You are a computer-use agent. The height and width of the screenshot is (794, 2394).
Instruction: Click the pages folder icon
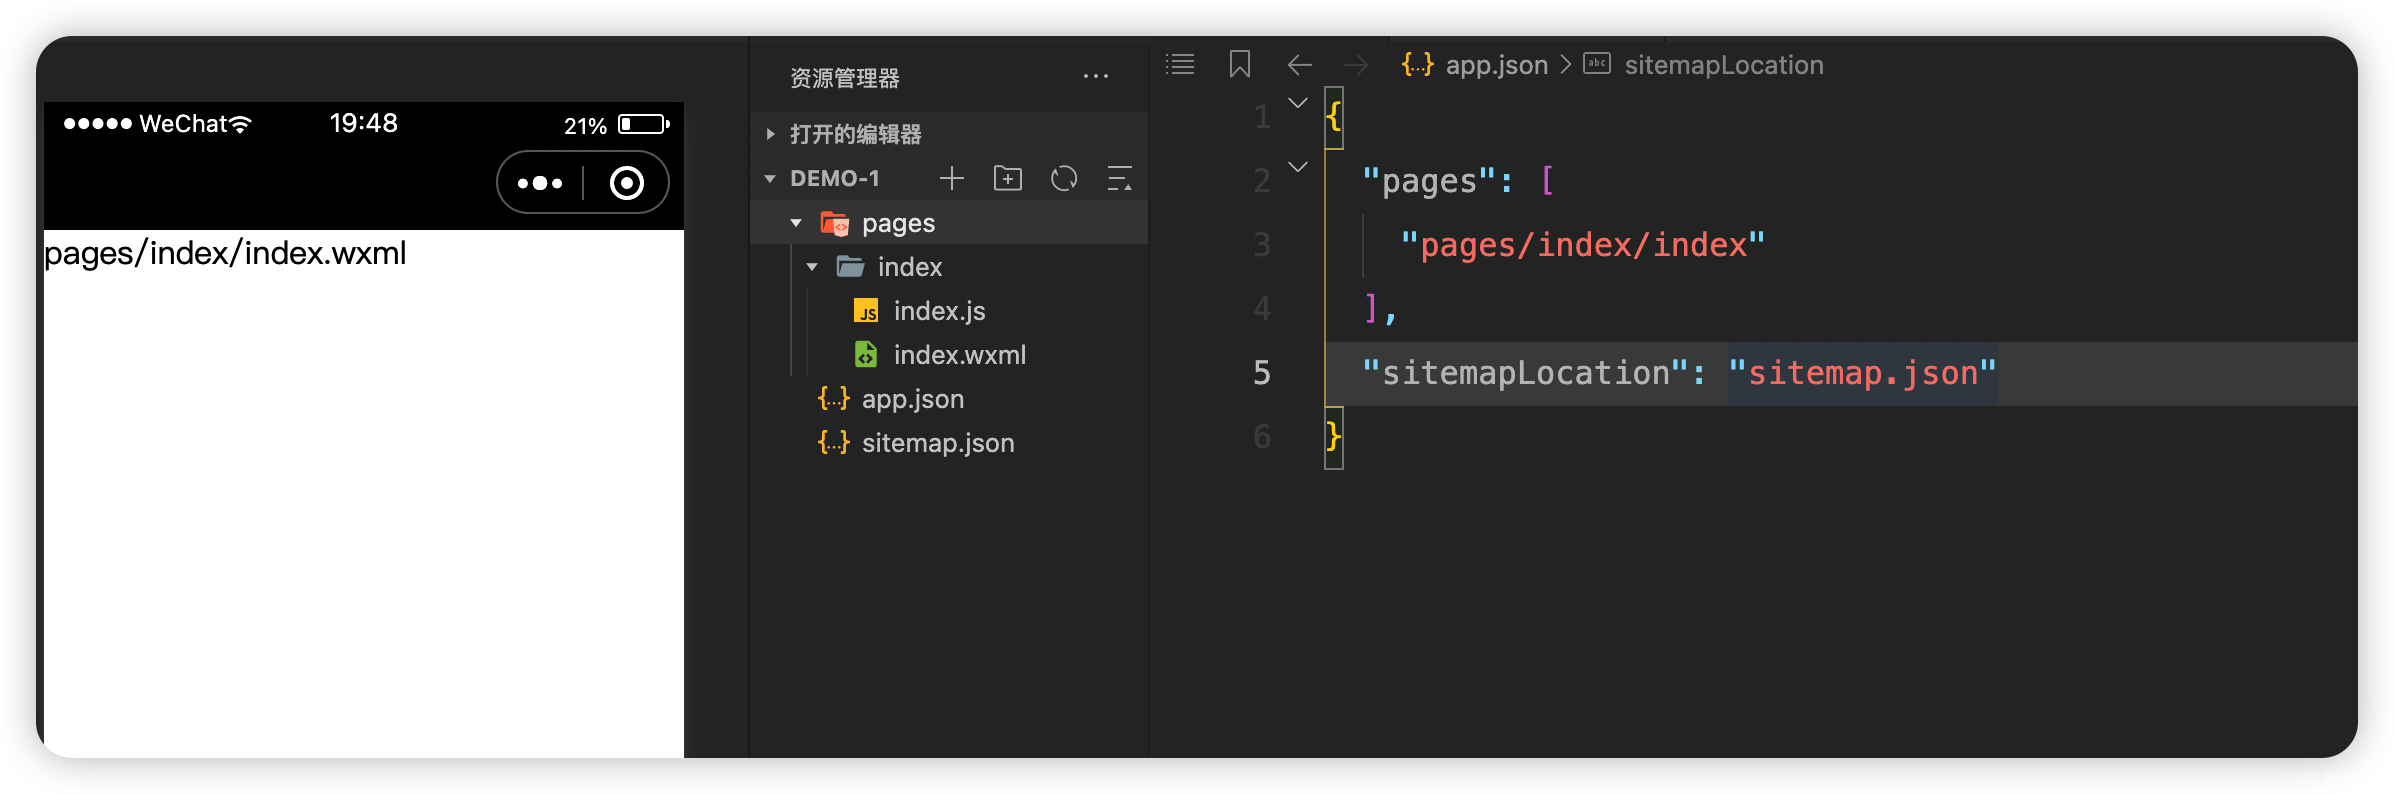[834, 223]
